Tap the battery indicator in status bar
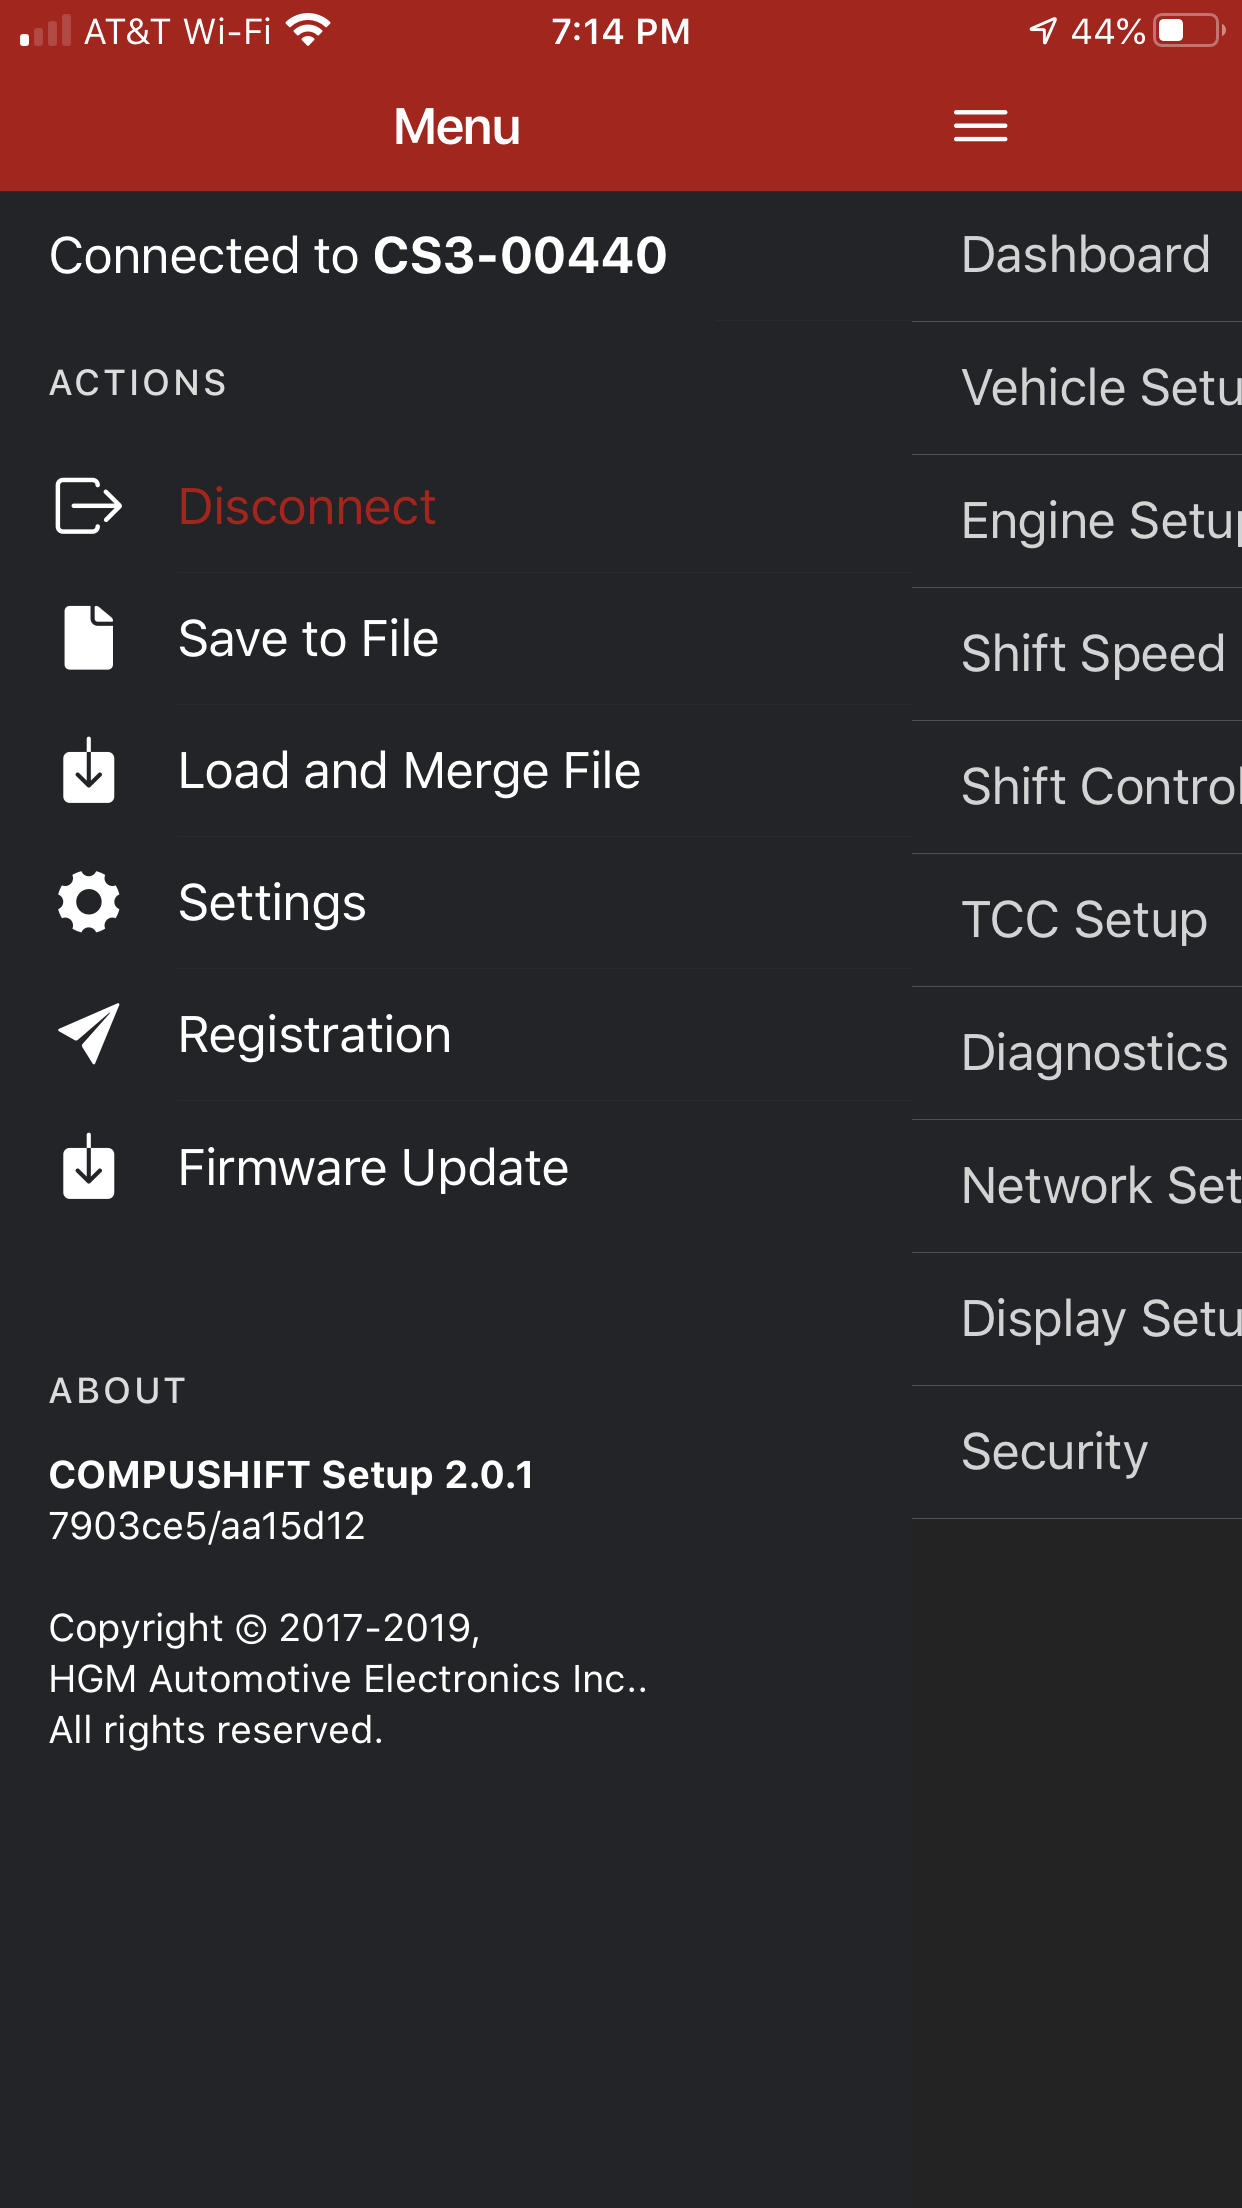Image resolution: width=1242 pixels, height=2208 pixels. (x=1188, y=30)
